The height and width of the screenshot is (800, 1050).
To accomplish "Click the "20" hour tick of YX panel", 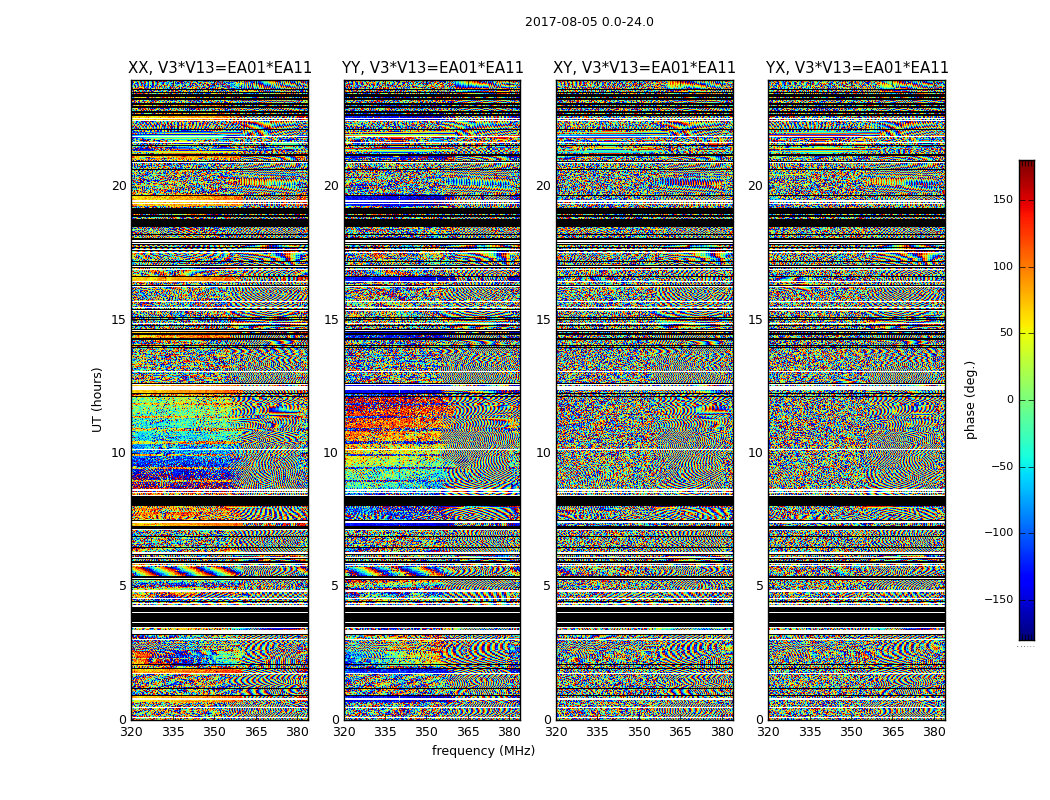I will pos(755,186).
